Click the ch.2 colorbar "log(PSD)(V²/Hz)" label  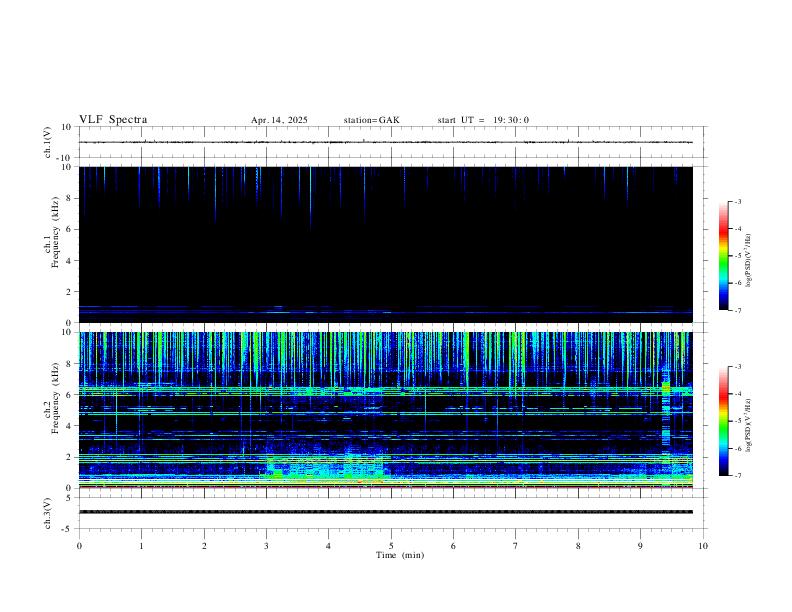(x=748, y=425)
